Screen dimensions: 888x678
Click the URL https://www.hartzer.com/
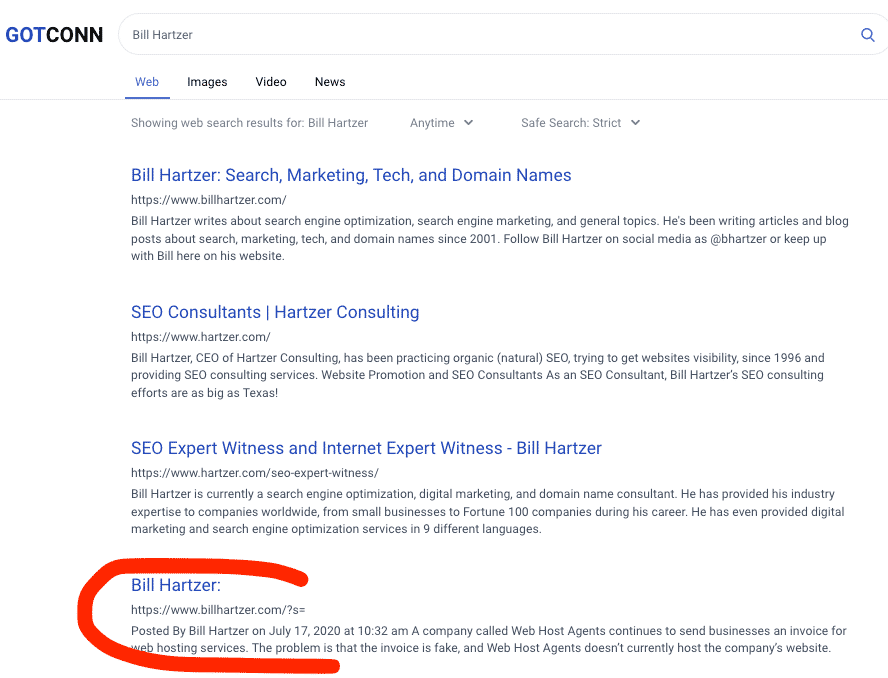[200, 337]
